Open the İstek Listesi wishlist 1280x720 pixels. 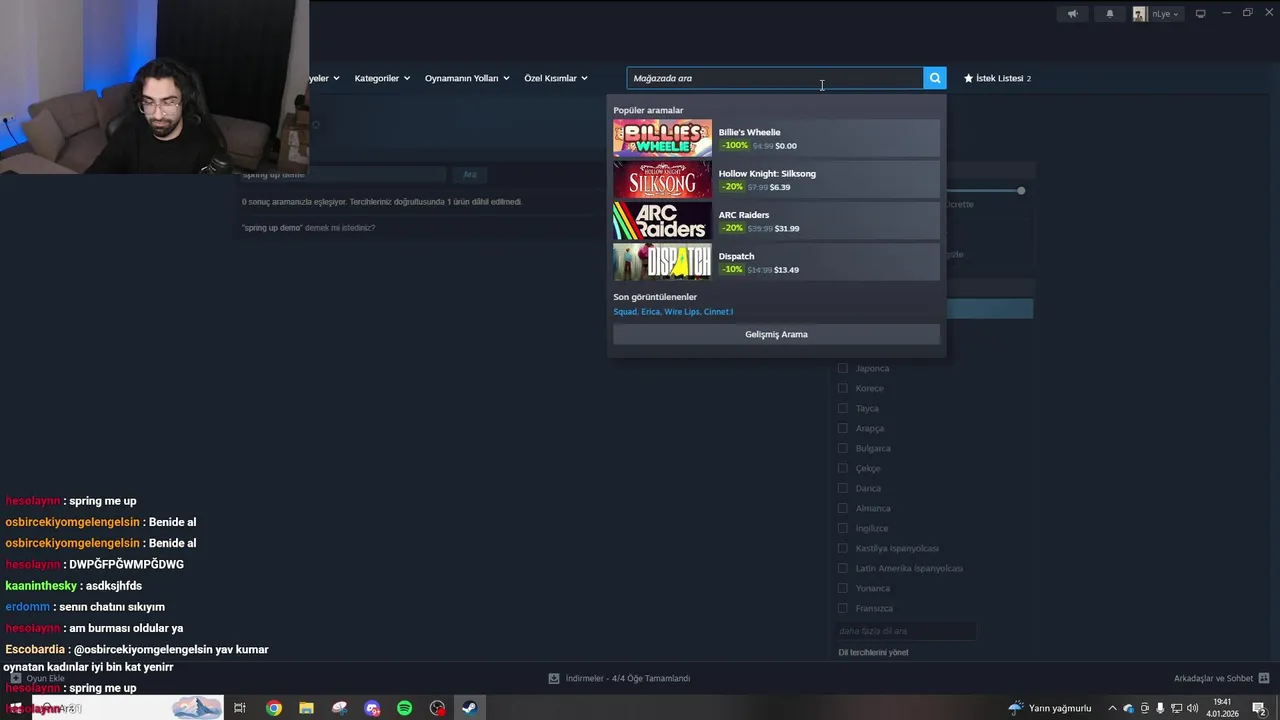[997, 78]
